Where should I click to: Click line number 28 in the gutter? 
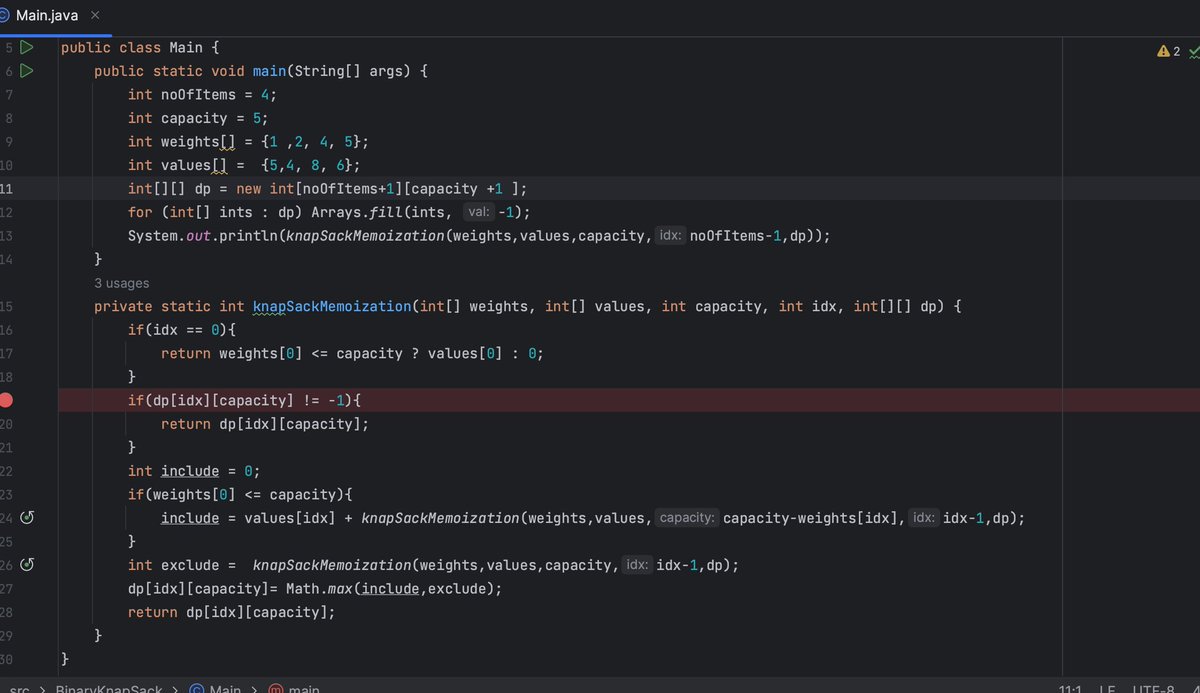pyautogui.click(x=6, y=612)
